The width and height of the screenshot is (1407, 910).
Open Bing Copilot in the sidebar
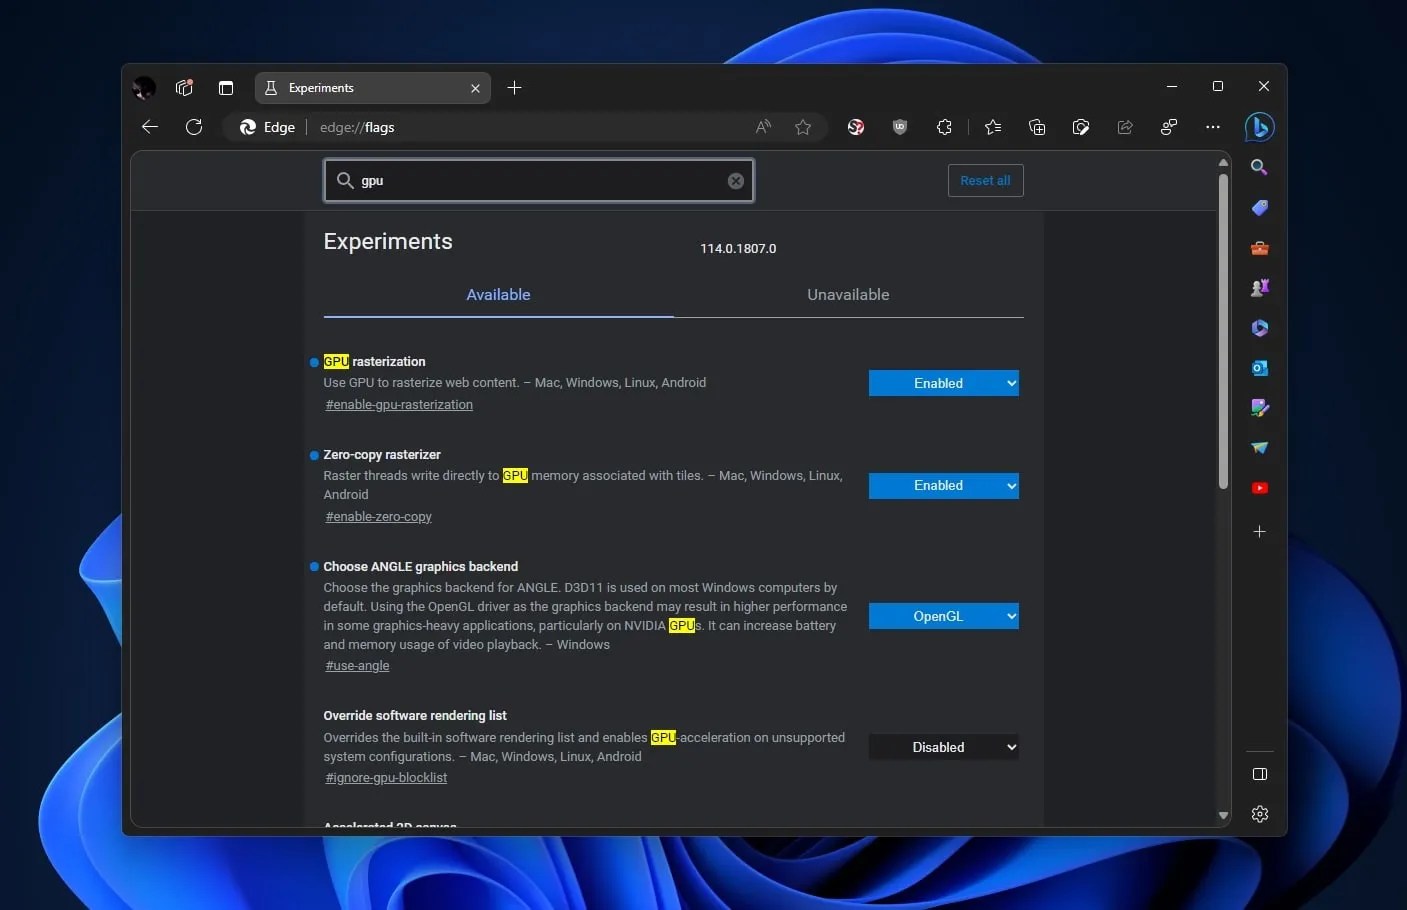[x=1259, y=127]
